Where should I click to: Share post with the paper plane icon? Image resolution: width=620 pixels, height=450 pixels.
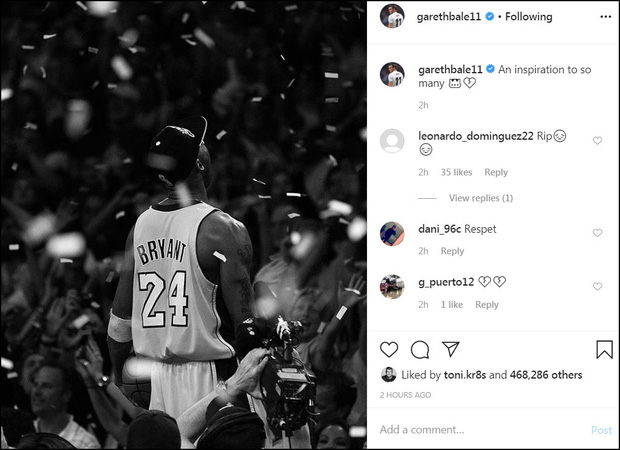point(451,349)
